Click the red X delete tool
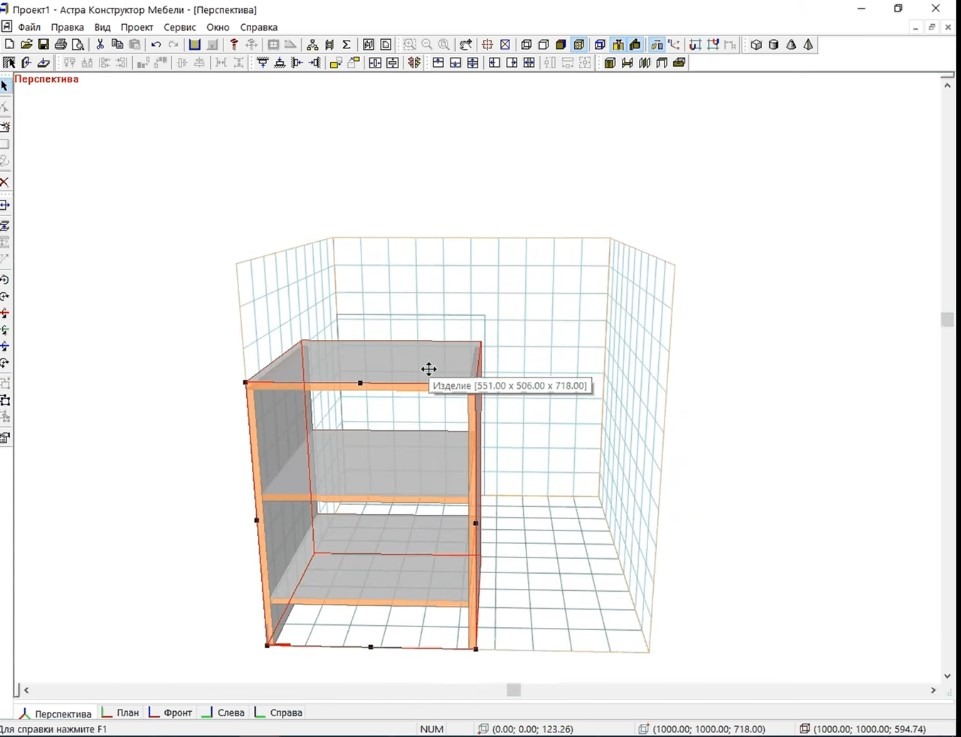Viewport: 961px width, 737px height. (x=5, y=182)
